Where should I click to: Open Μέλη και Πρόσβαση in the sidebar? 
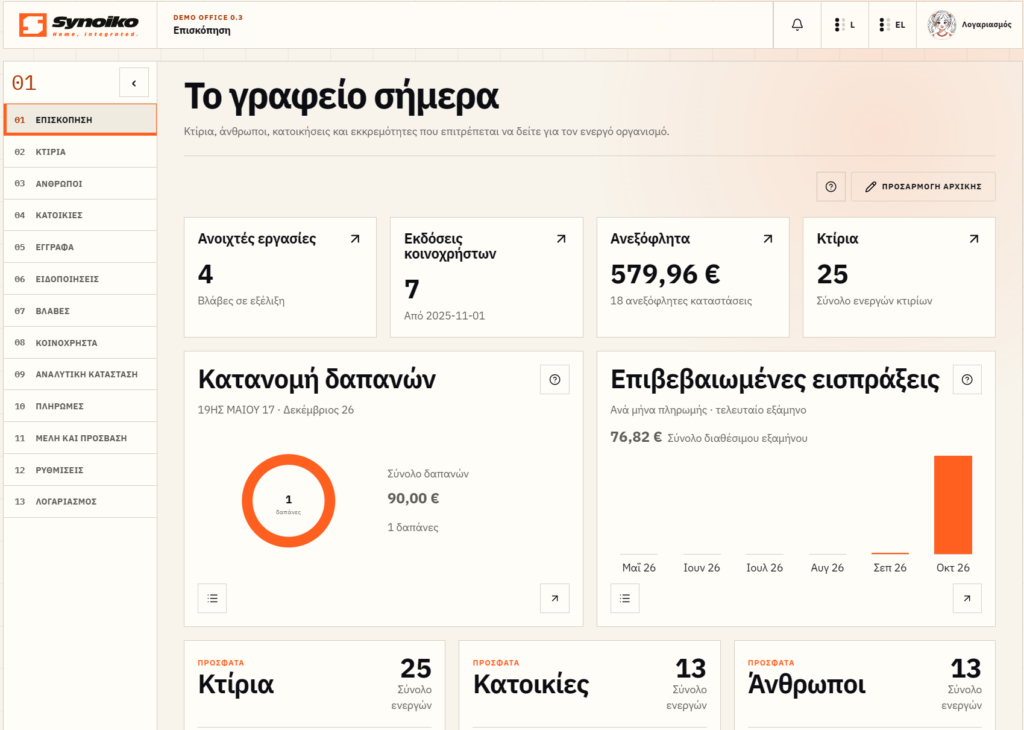pos(80,438)
